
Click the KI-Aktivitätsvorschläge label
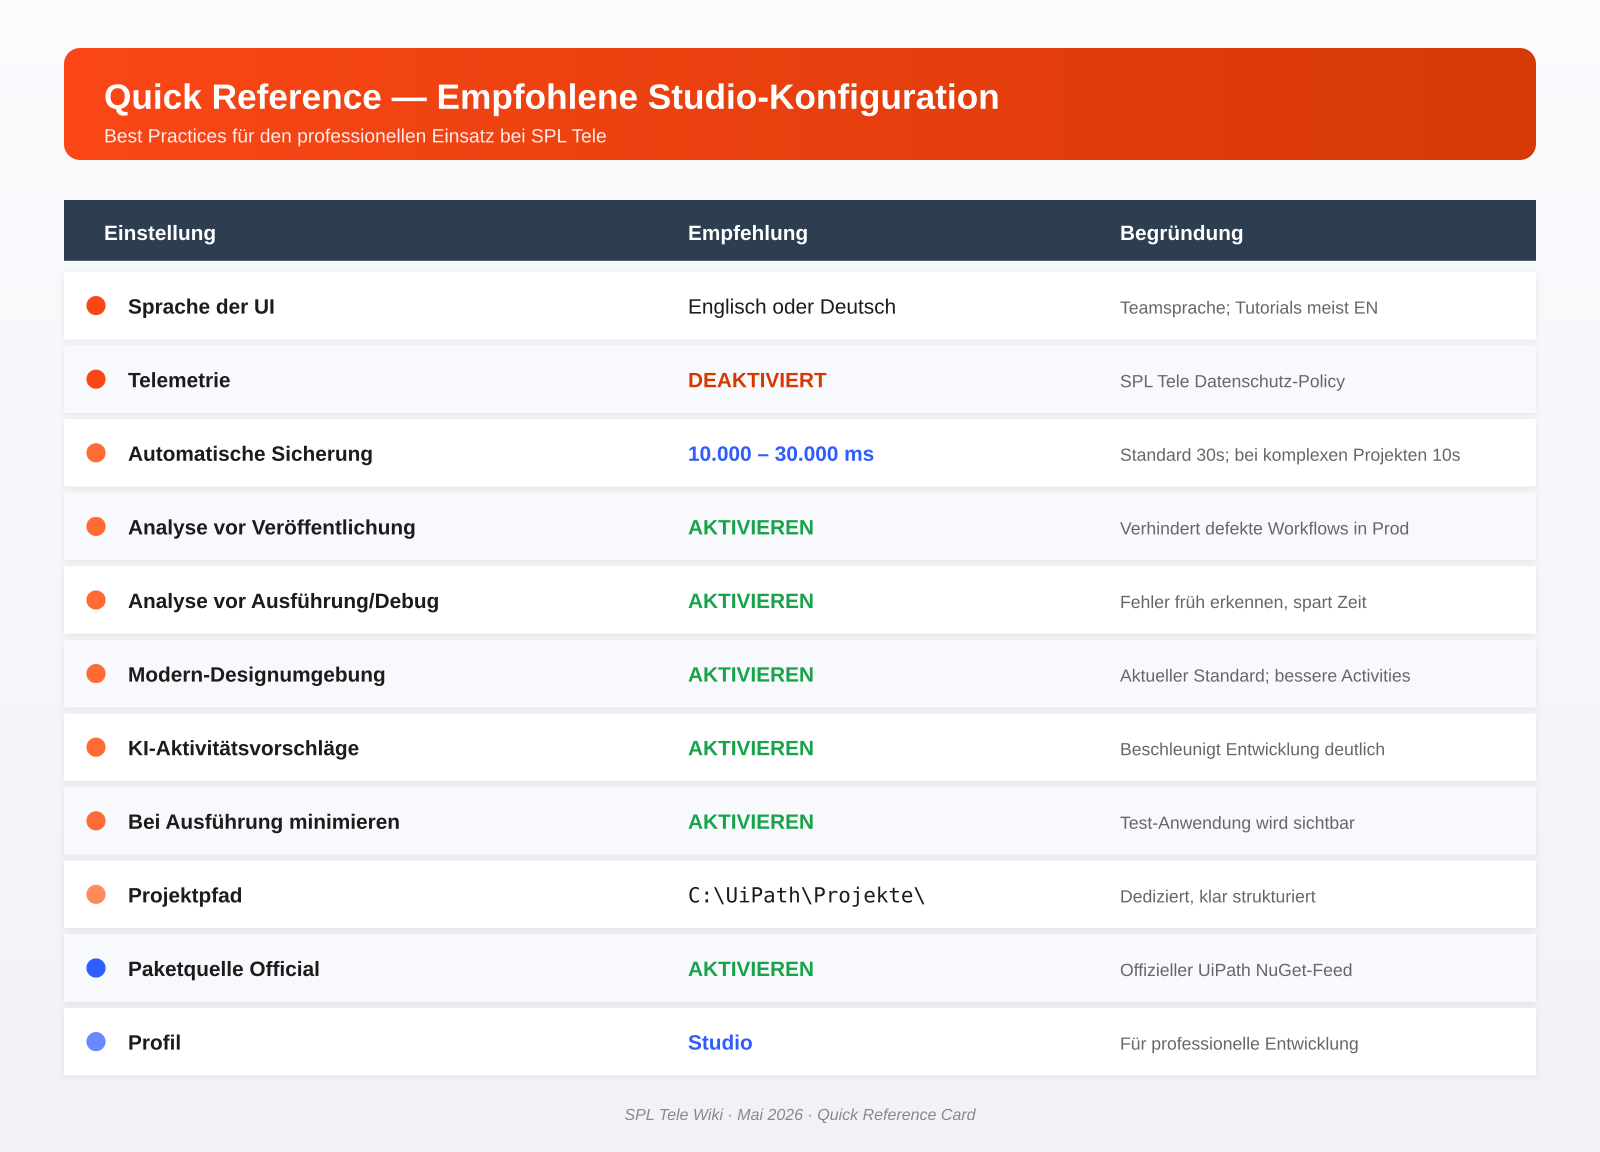243,748
